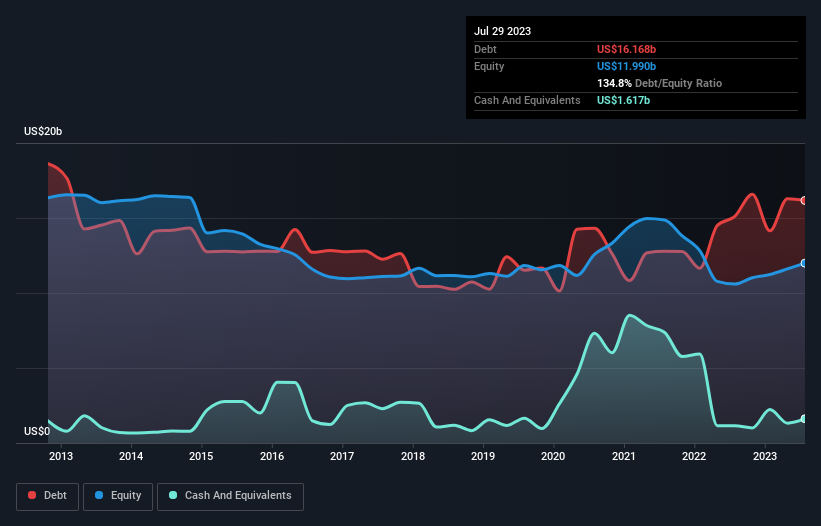Click the 2020 x-axis label
This screenshot has width=821, height=526.
pyautogui.click(x=553, y=456)
